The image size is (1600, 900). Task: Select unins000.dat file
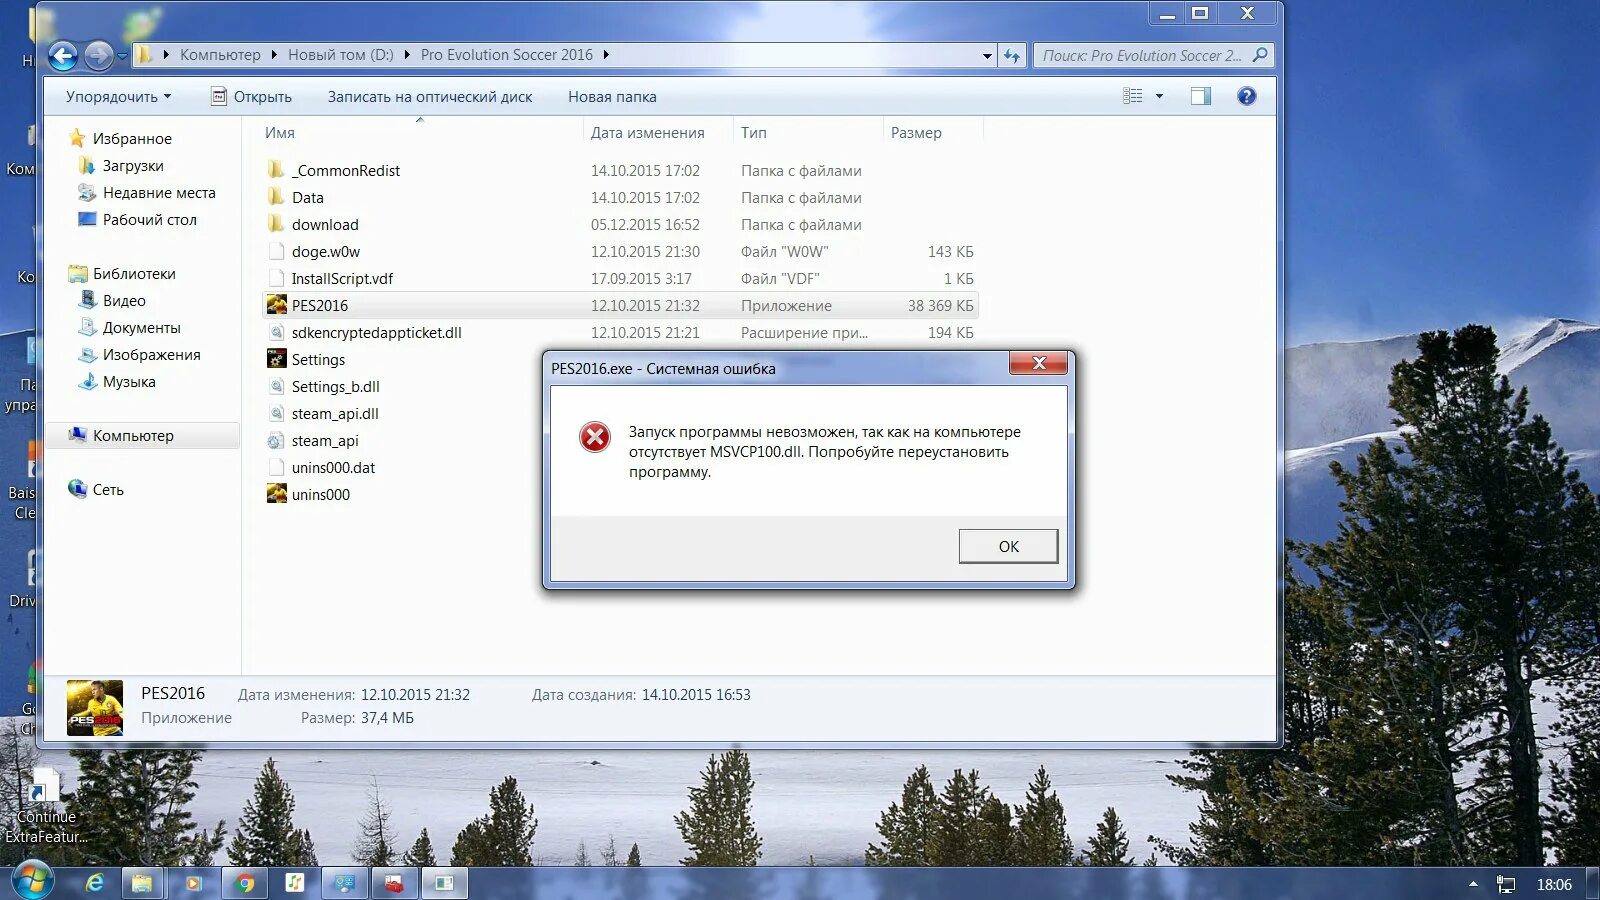pyautogui.click(x=333, y=468)
